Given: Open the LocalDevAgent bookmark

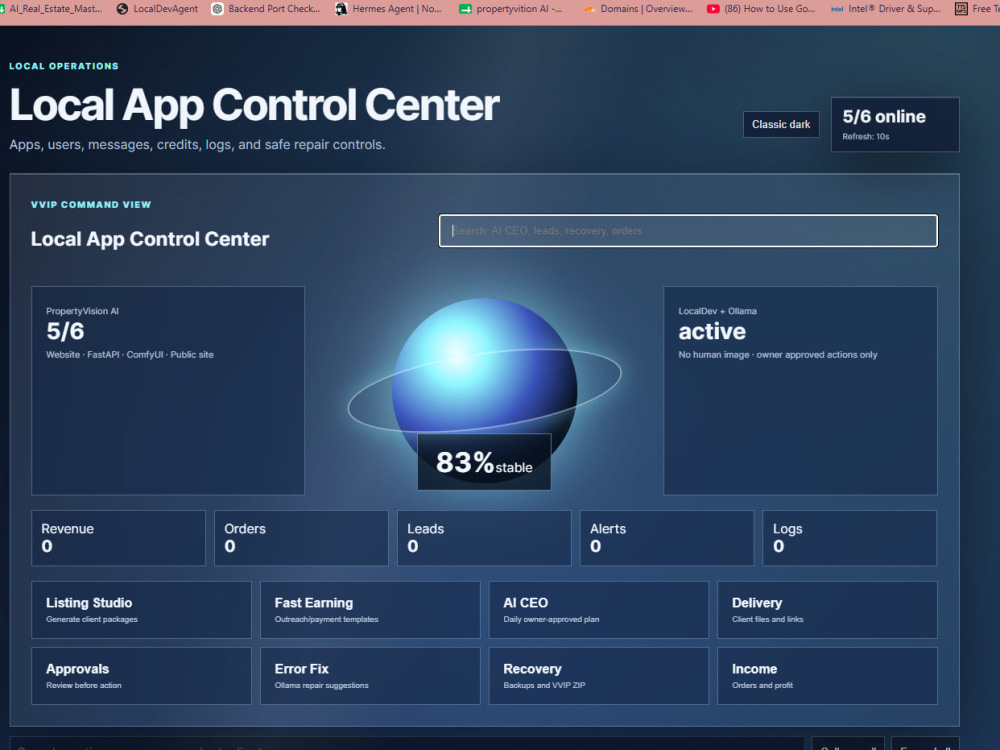Looking at the screenshot, I should tap(158, 9).
